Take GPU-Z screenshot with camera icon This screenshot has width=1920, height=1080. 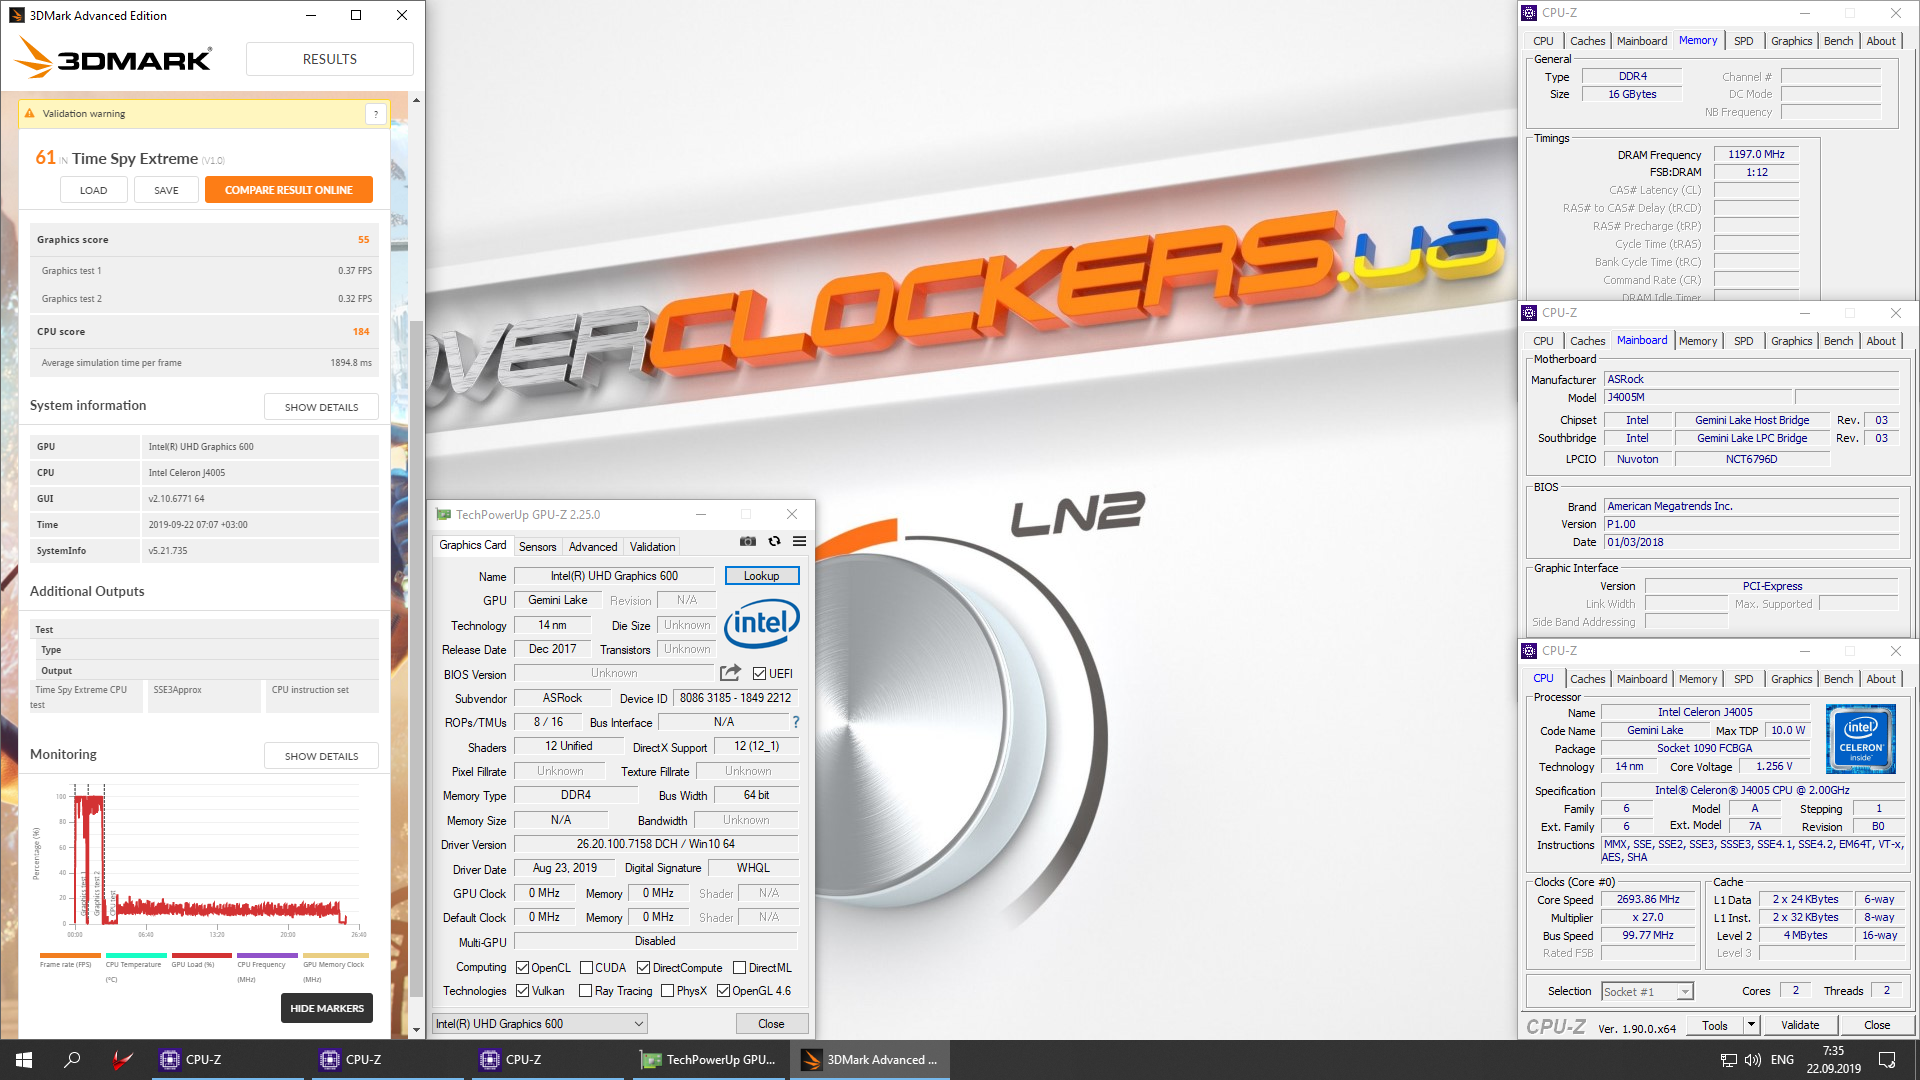(x=747, y=541)
